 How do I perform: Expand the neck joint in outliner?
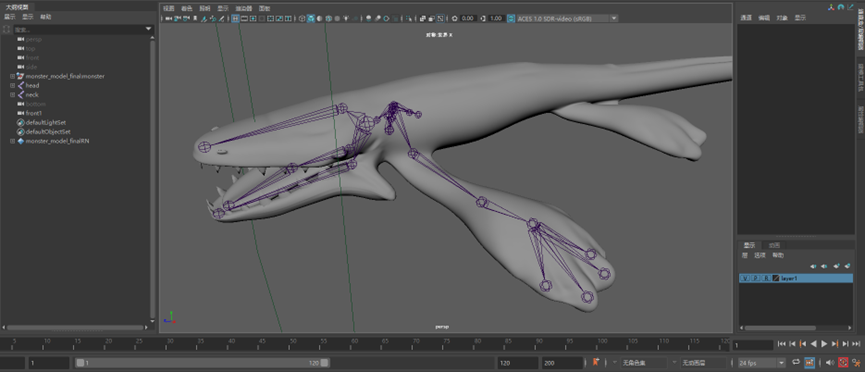click(13, 95)
